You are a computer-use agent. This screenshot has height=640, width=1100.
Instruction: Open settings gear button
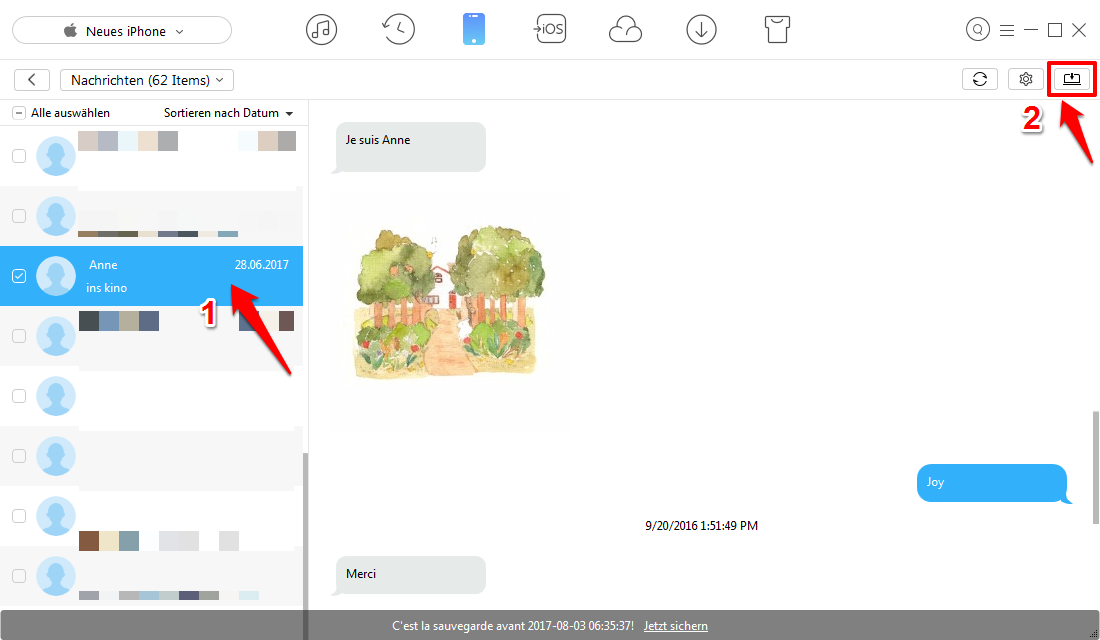point(1026,79)
